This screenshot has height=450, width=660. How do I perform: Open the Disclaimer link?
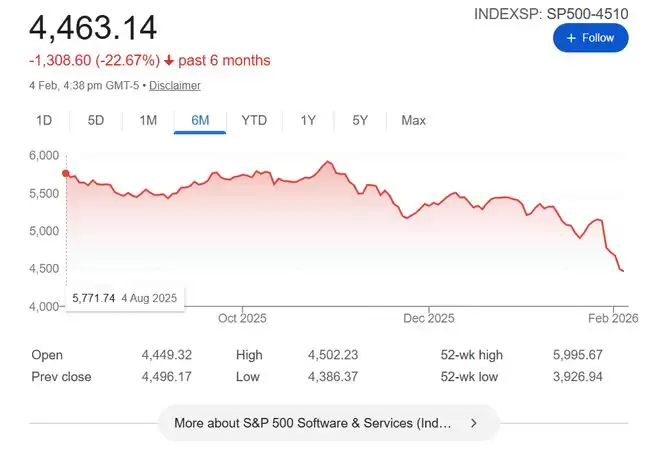pos(175,86)
